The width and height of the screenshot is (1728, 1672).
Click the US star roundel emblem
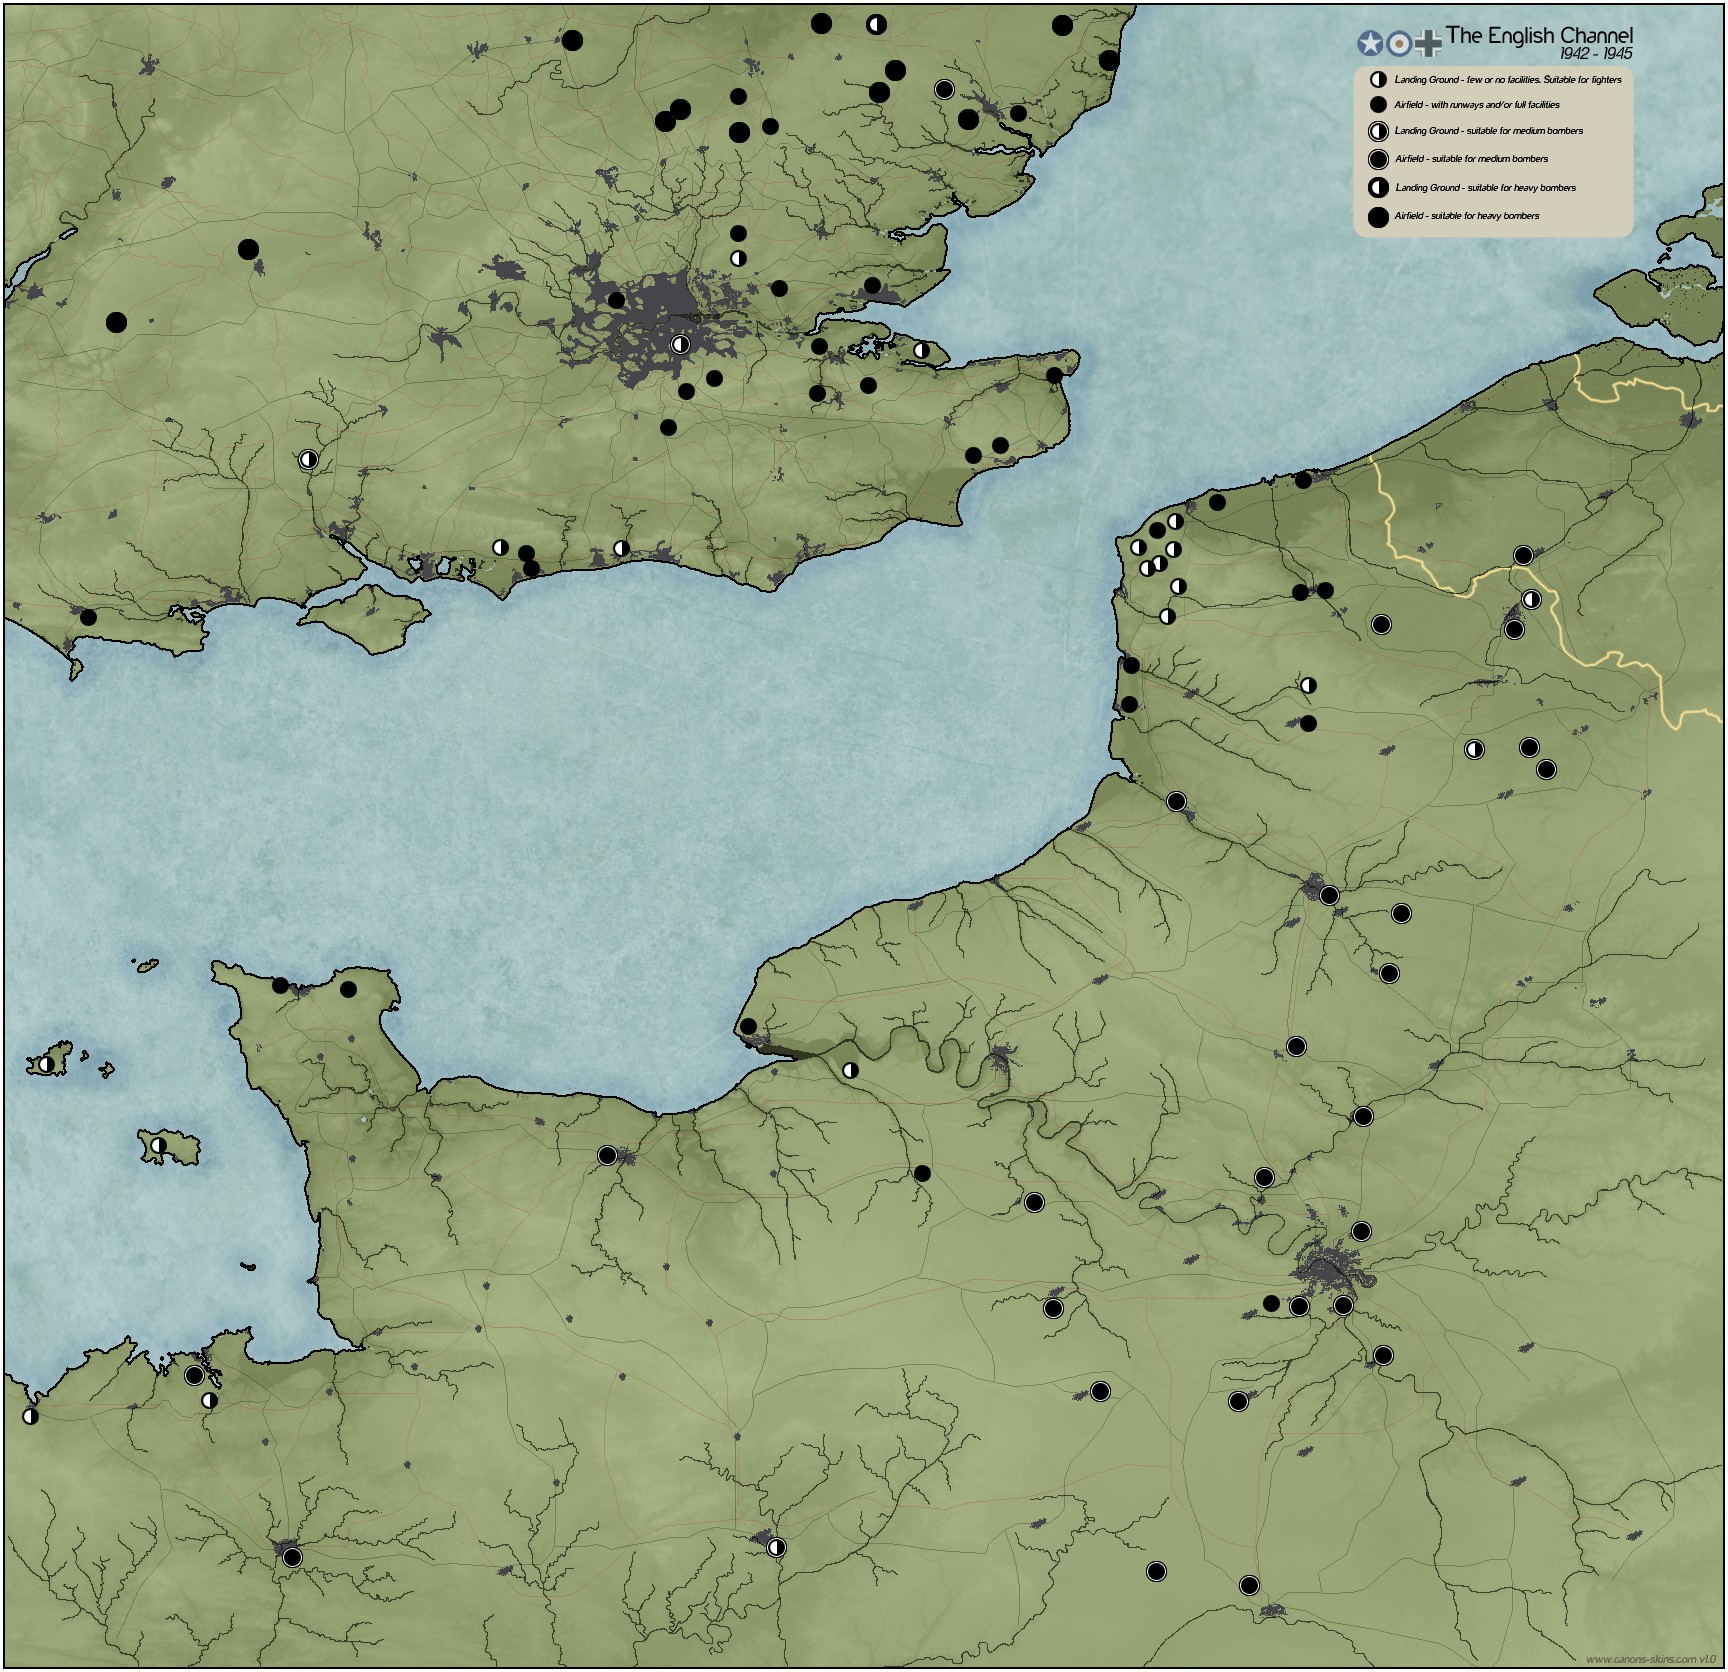pos(1370,43)
